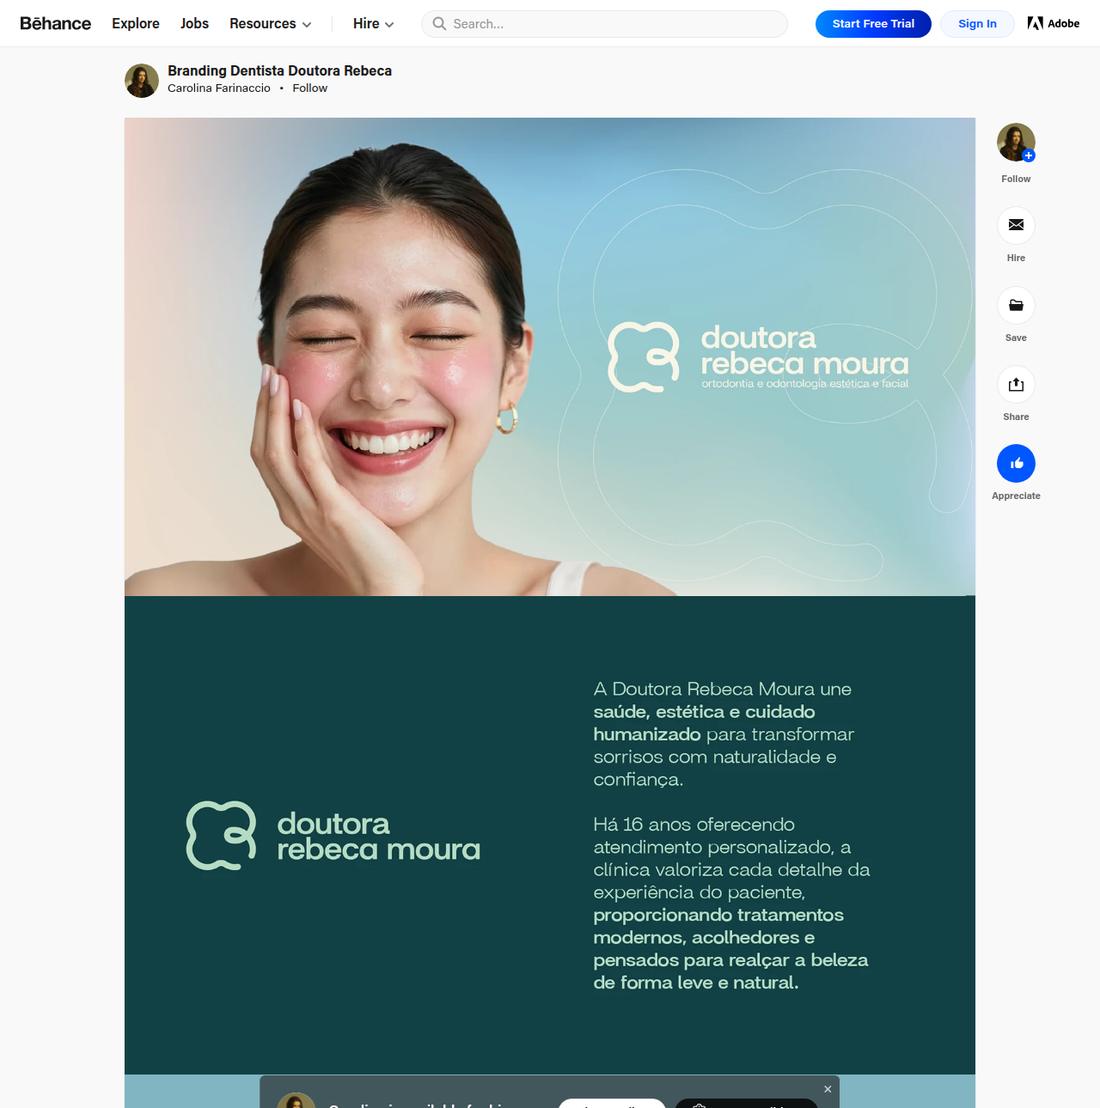Viewport: 1100px width, 1108px height.
Task: Open the Explore page
Action: coord(136,23)
